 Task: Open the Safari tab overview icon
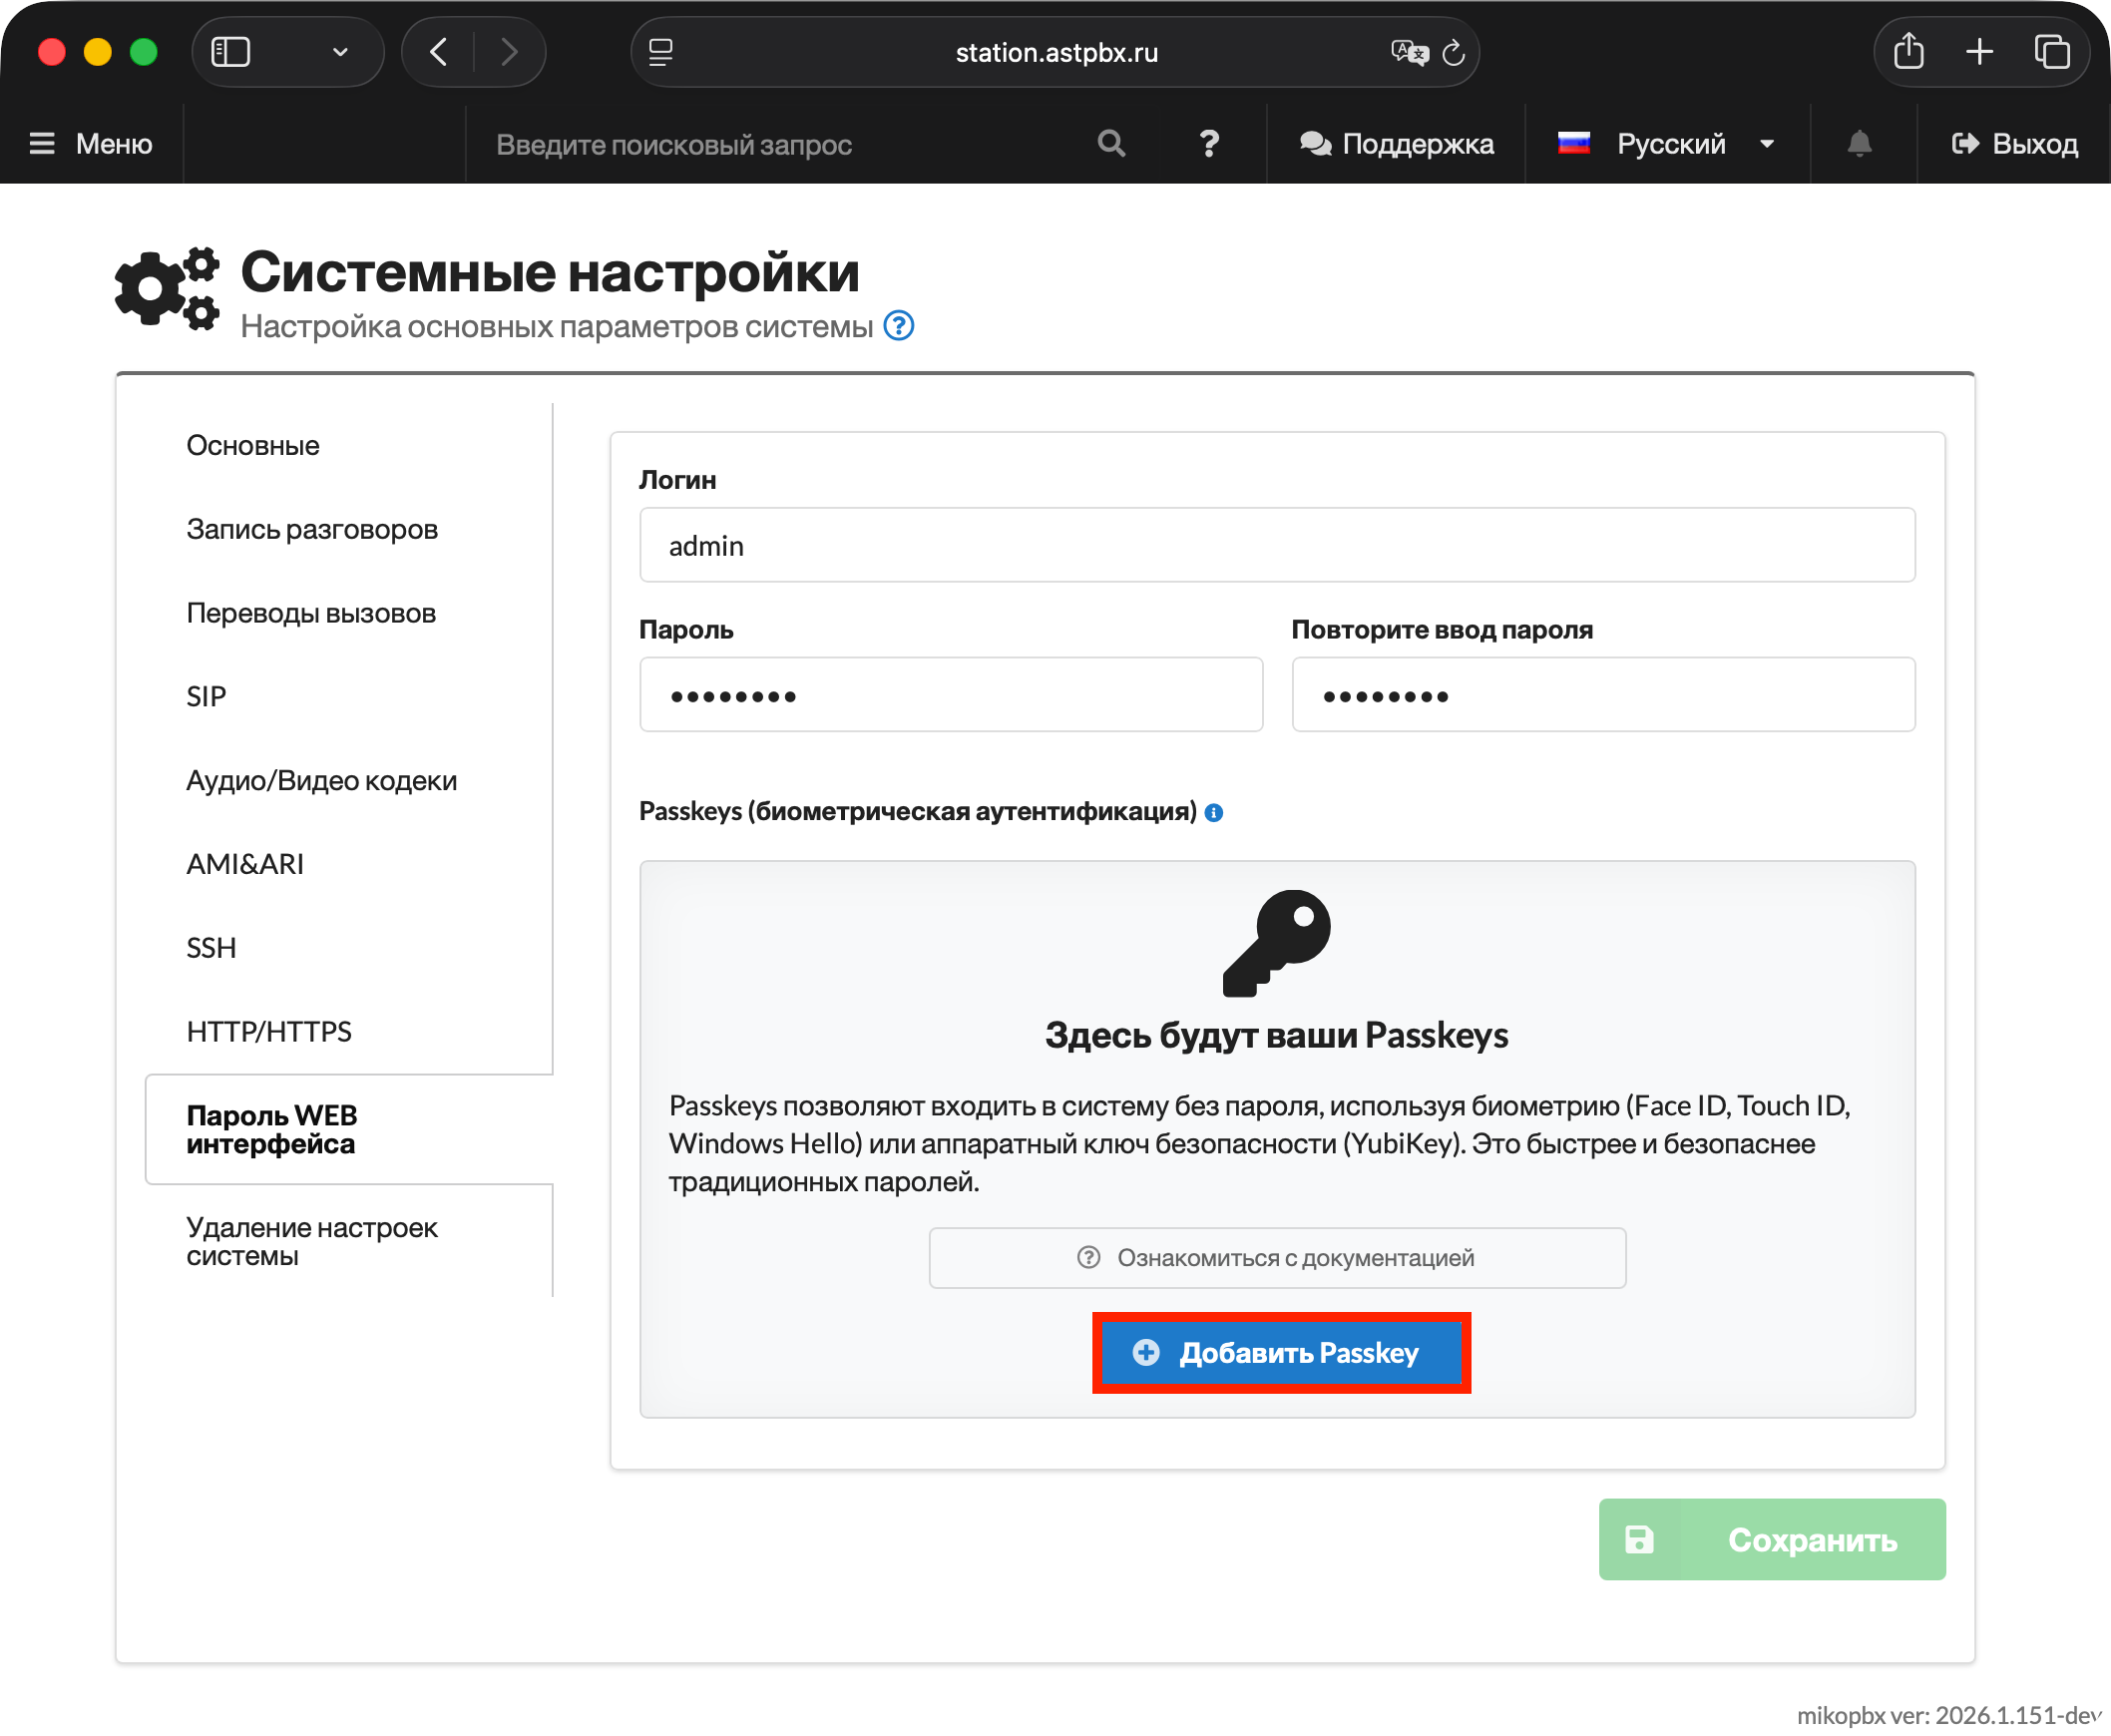(2051, 52)
